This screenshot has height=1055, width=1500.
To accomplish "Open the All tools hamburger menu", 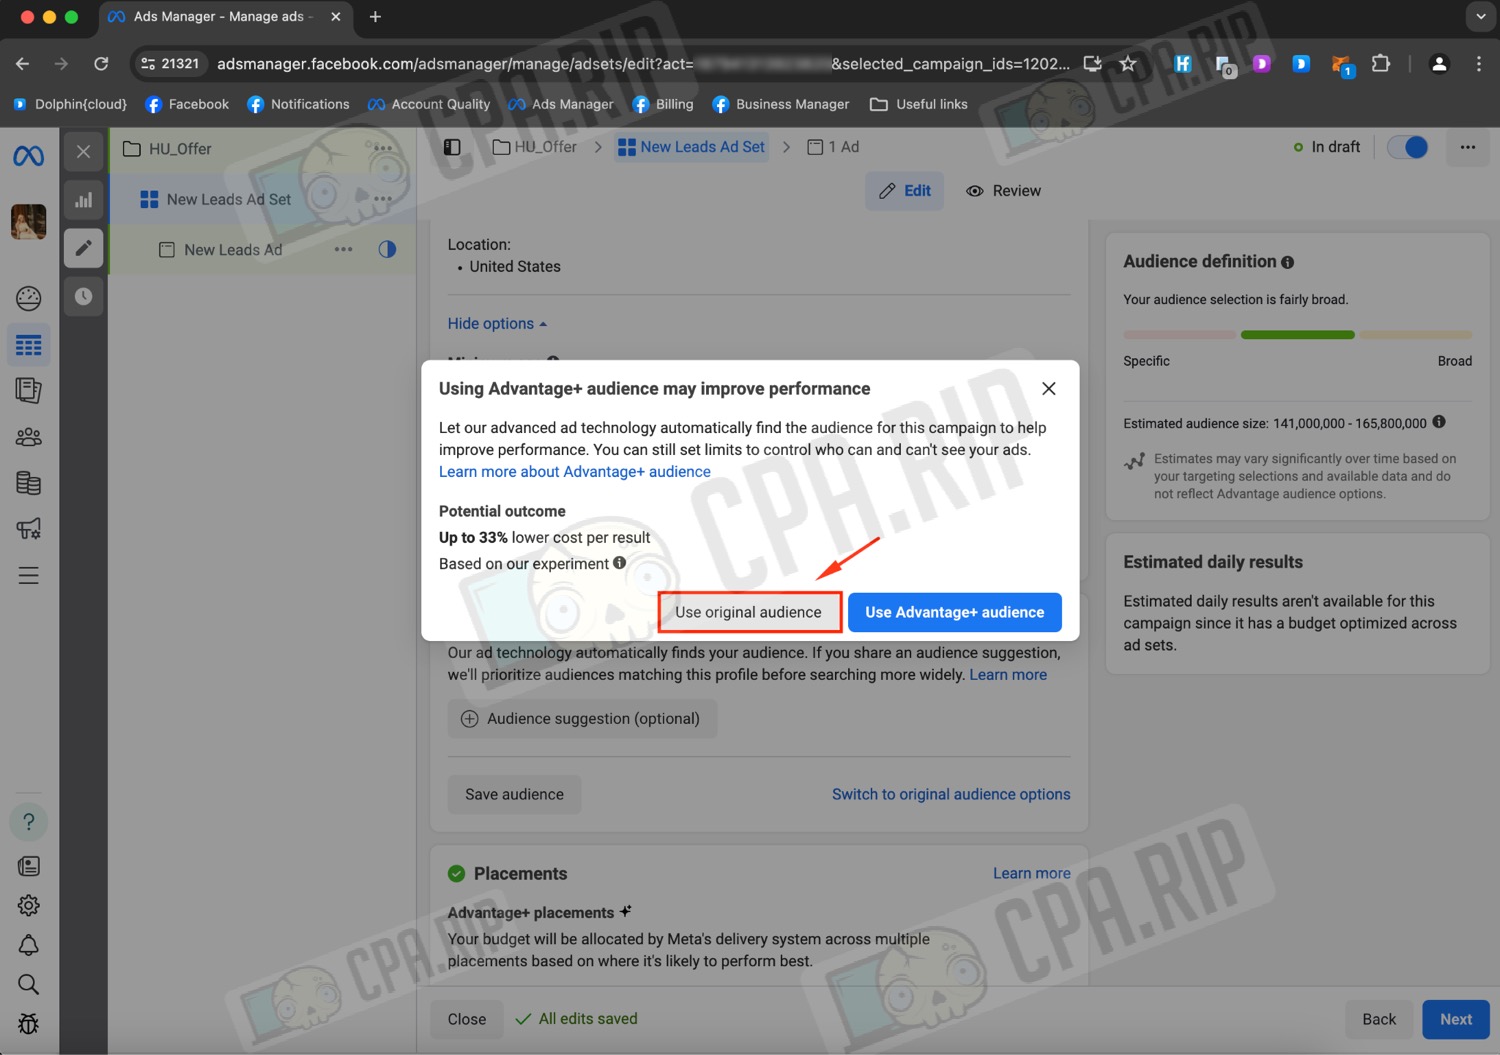I will coord(28,576).
